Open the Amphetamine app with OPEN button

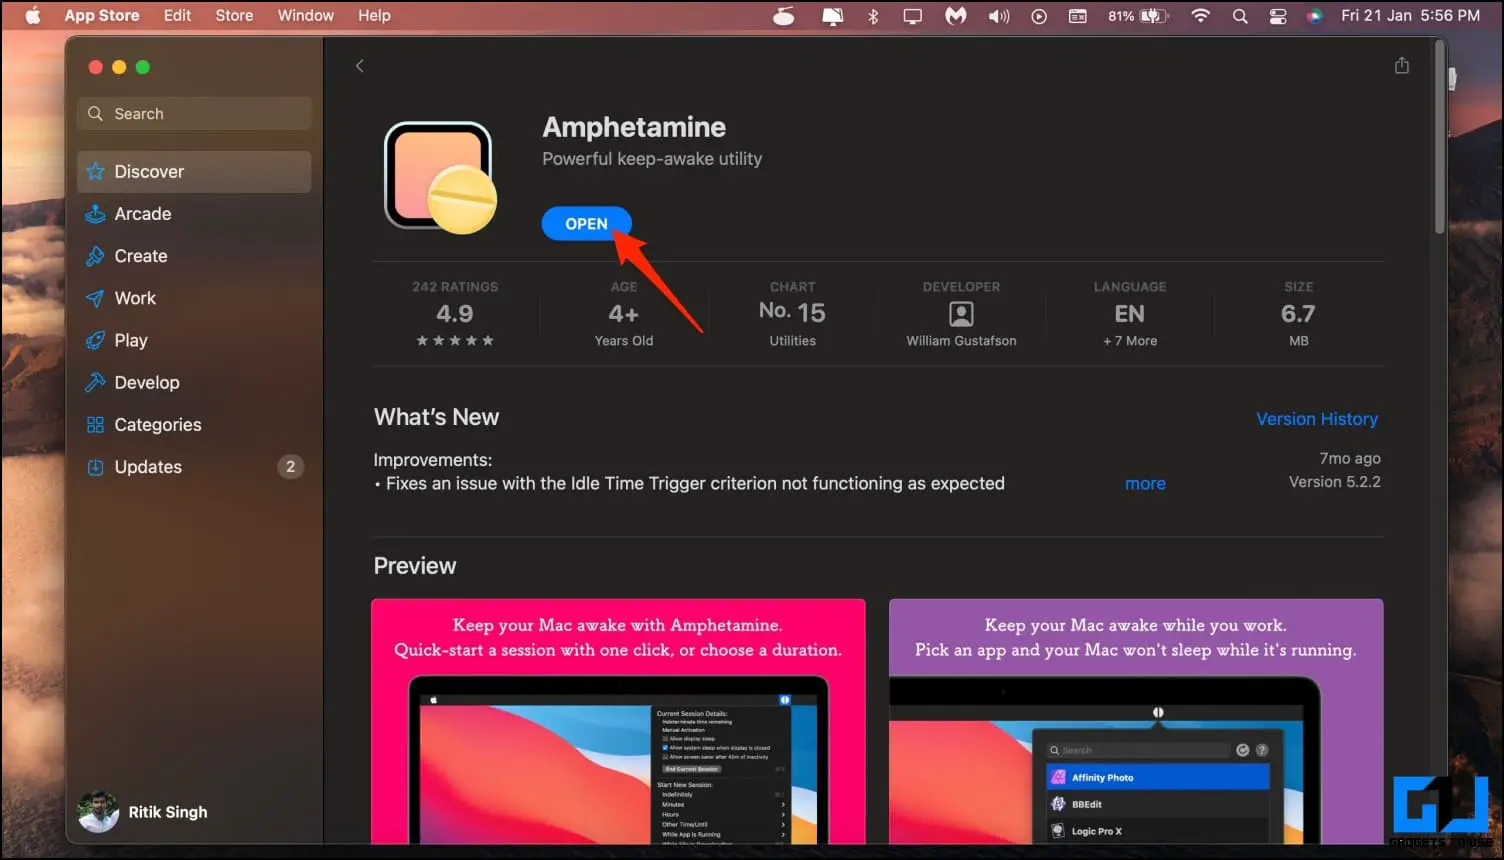coord(586,224)
